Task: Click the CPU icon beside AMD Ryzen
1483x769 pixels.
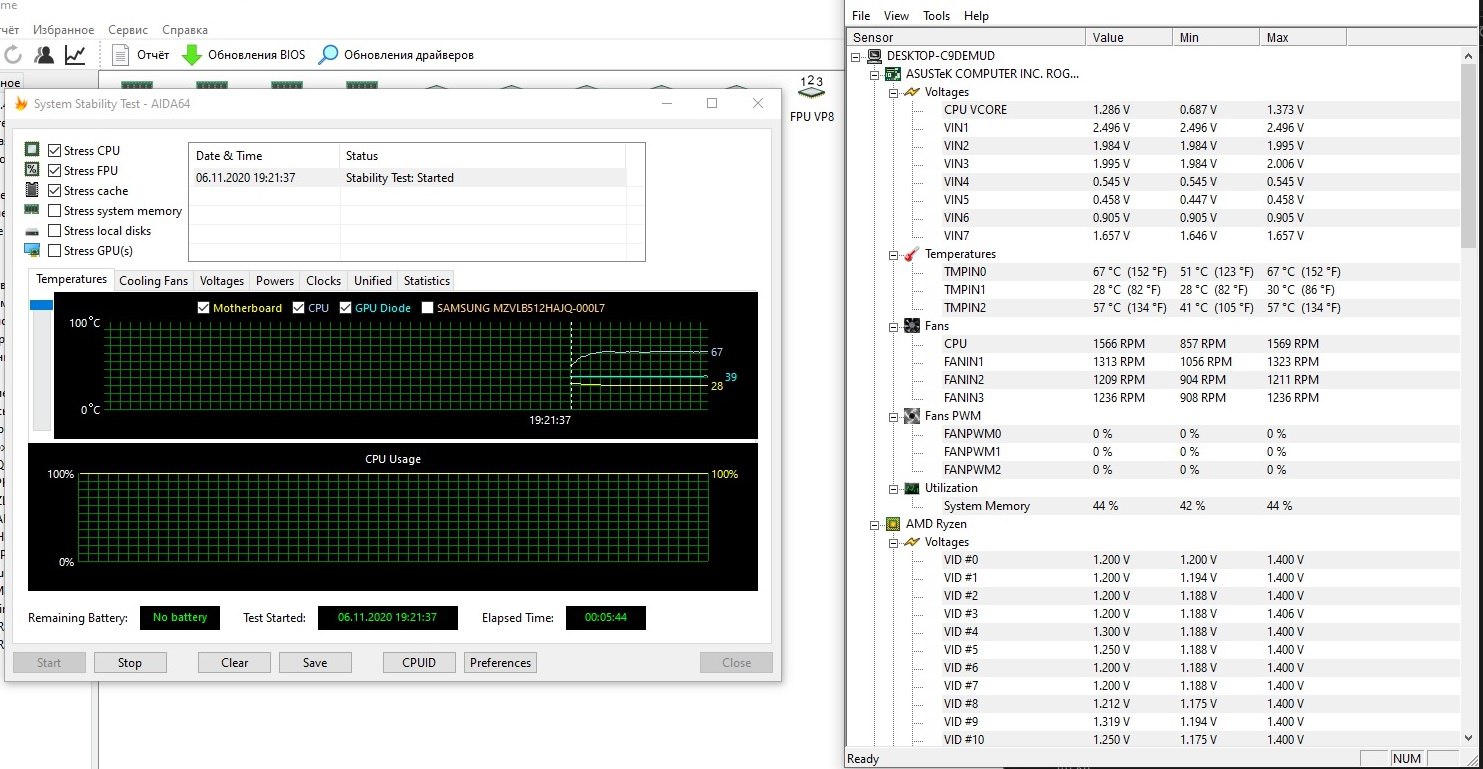Action: (894, 524)
